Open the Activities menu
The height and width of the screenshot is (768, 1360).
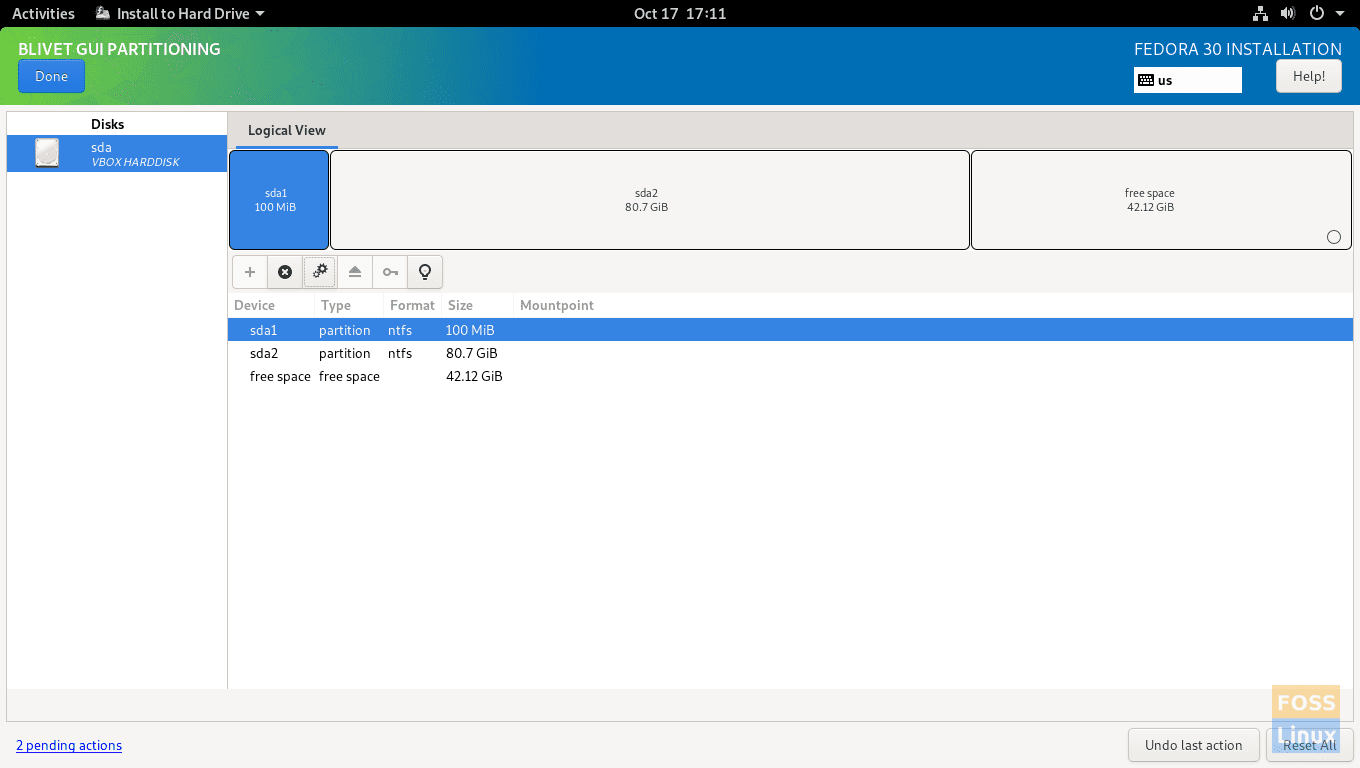point(43,13)
